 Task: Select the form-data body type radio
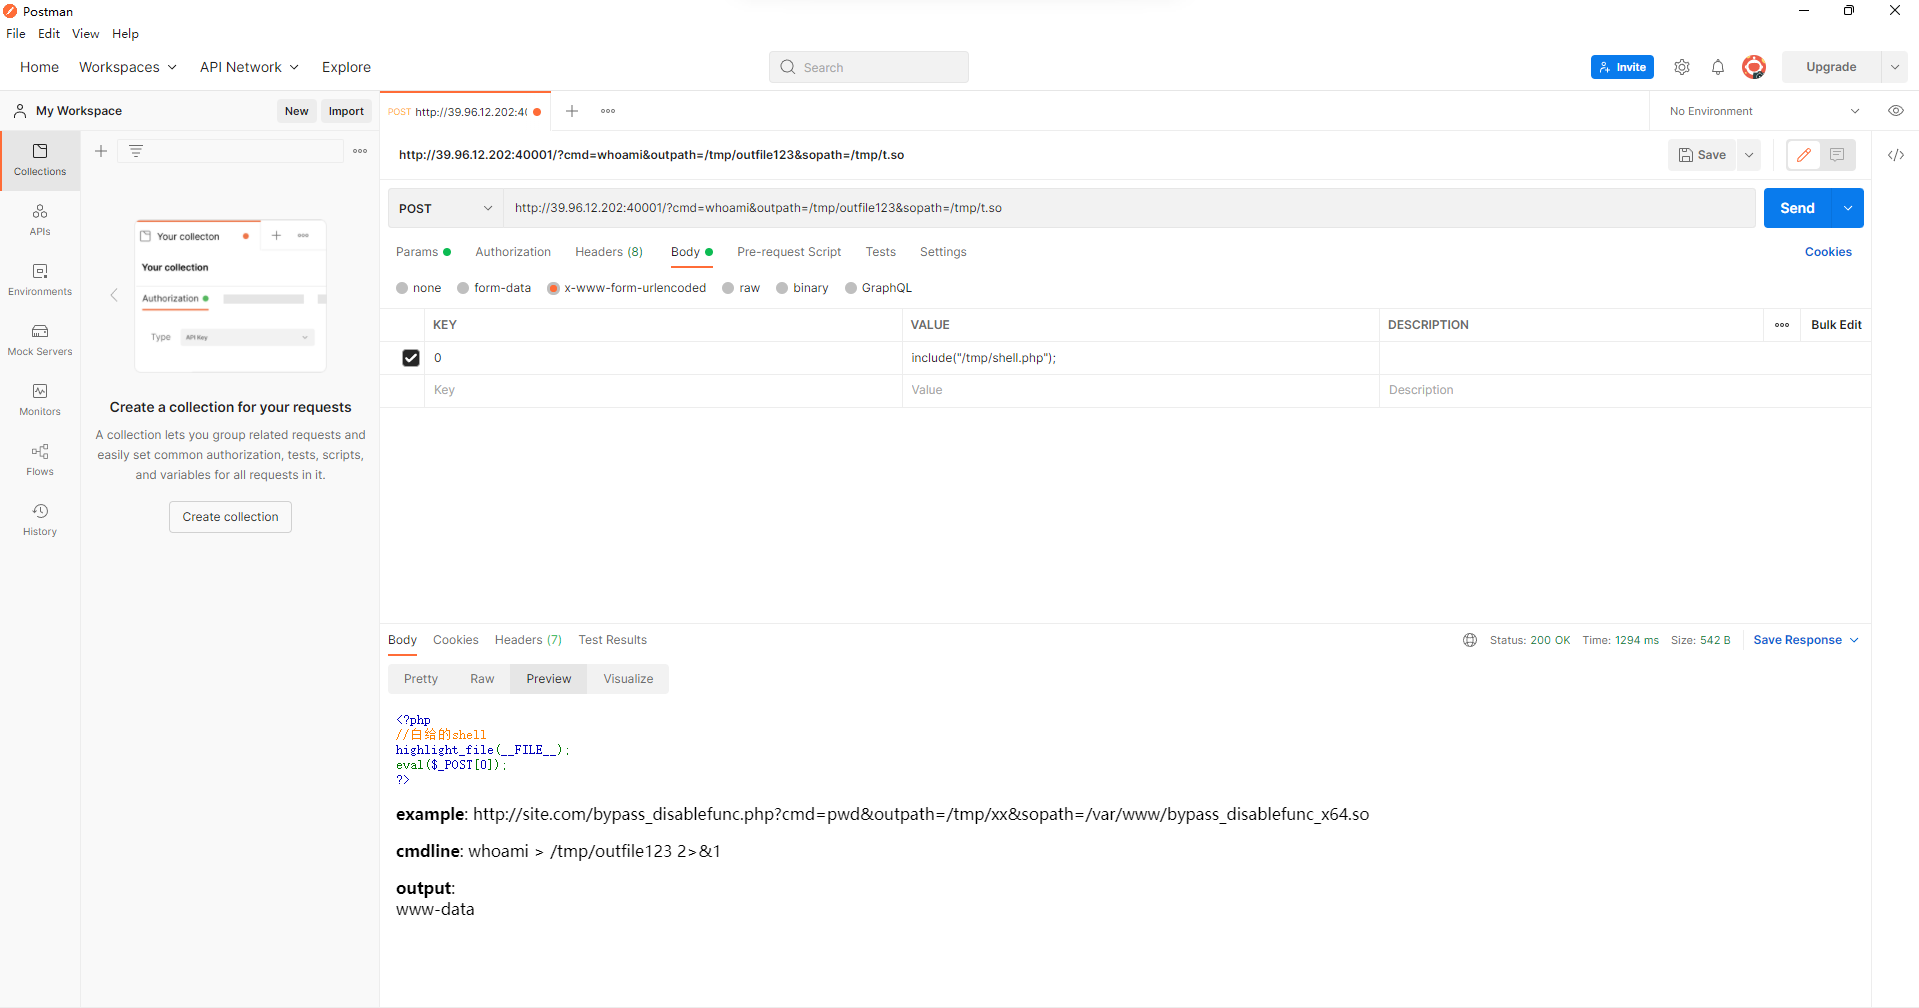point(463,288)
